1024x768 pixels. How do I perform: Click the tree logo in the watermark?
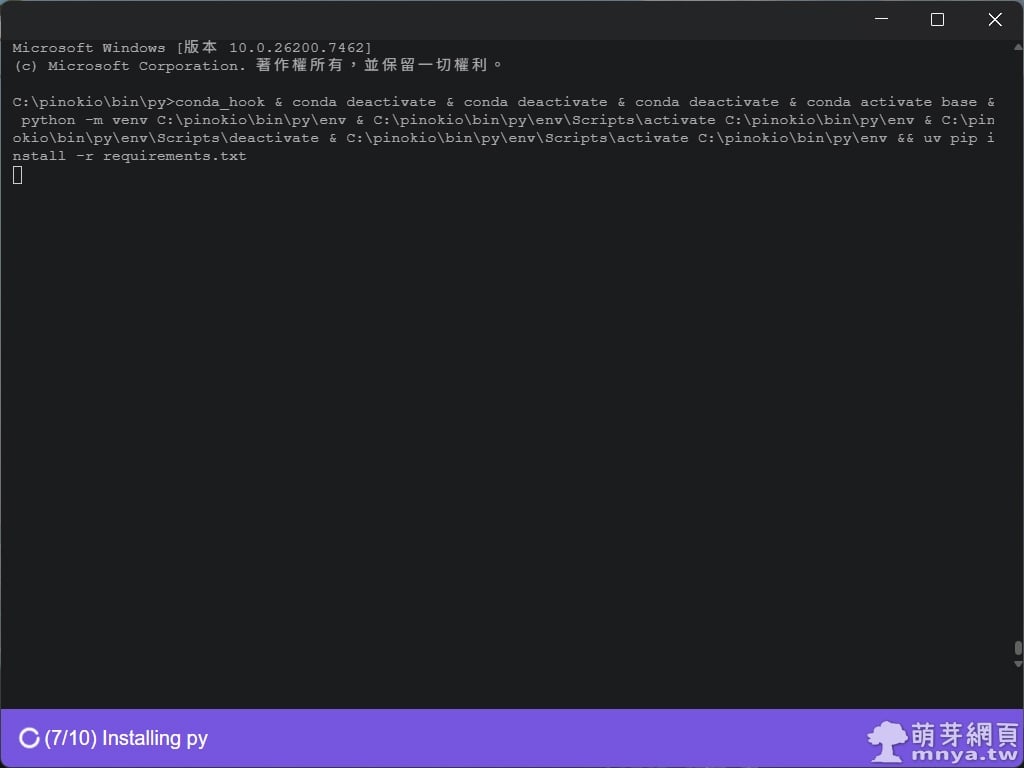(887, 741)
